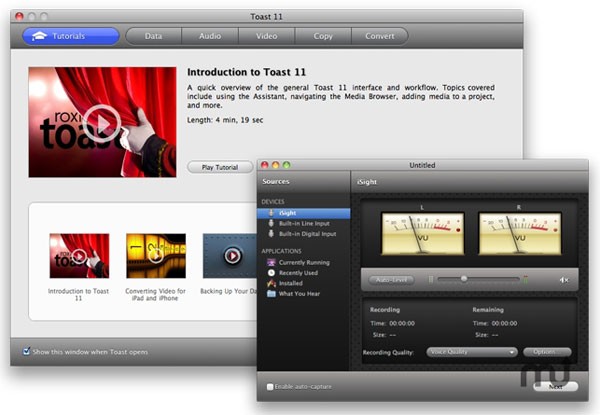Click the right channel VU meter
The image size is (600, 415).
point(520,234)
